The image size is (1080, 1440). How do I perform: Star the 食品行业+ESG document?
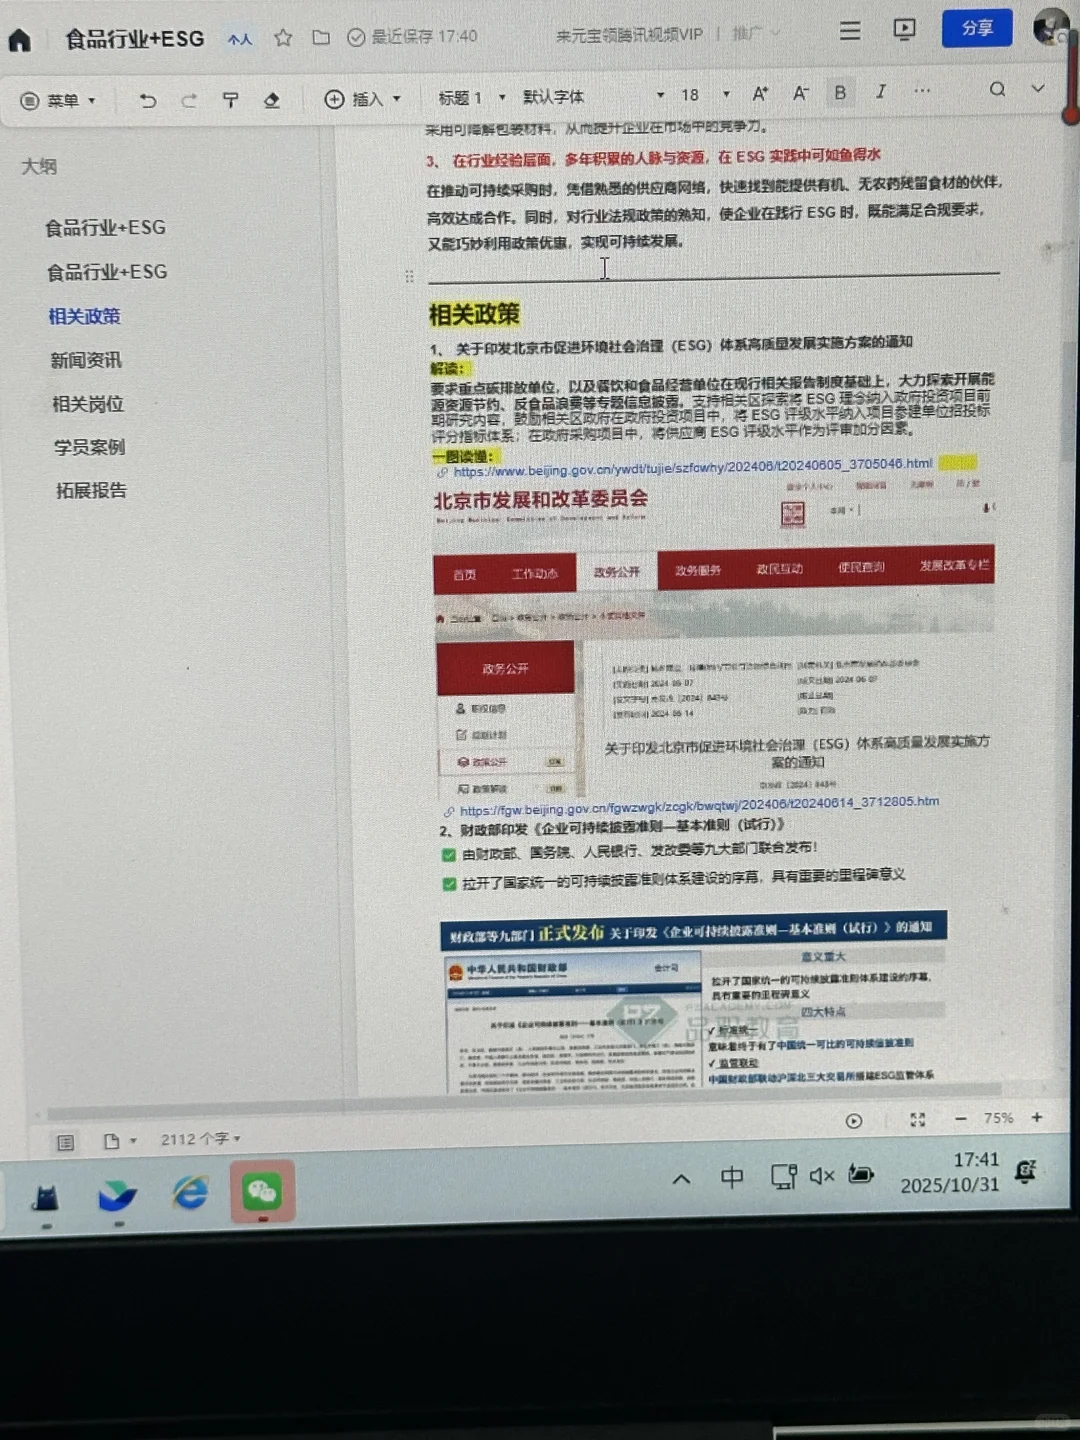click(x=283, y=37)
